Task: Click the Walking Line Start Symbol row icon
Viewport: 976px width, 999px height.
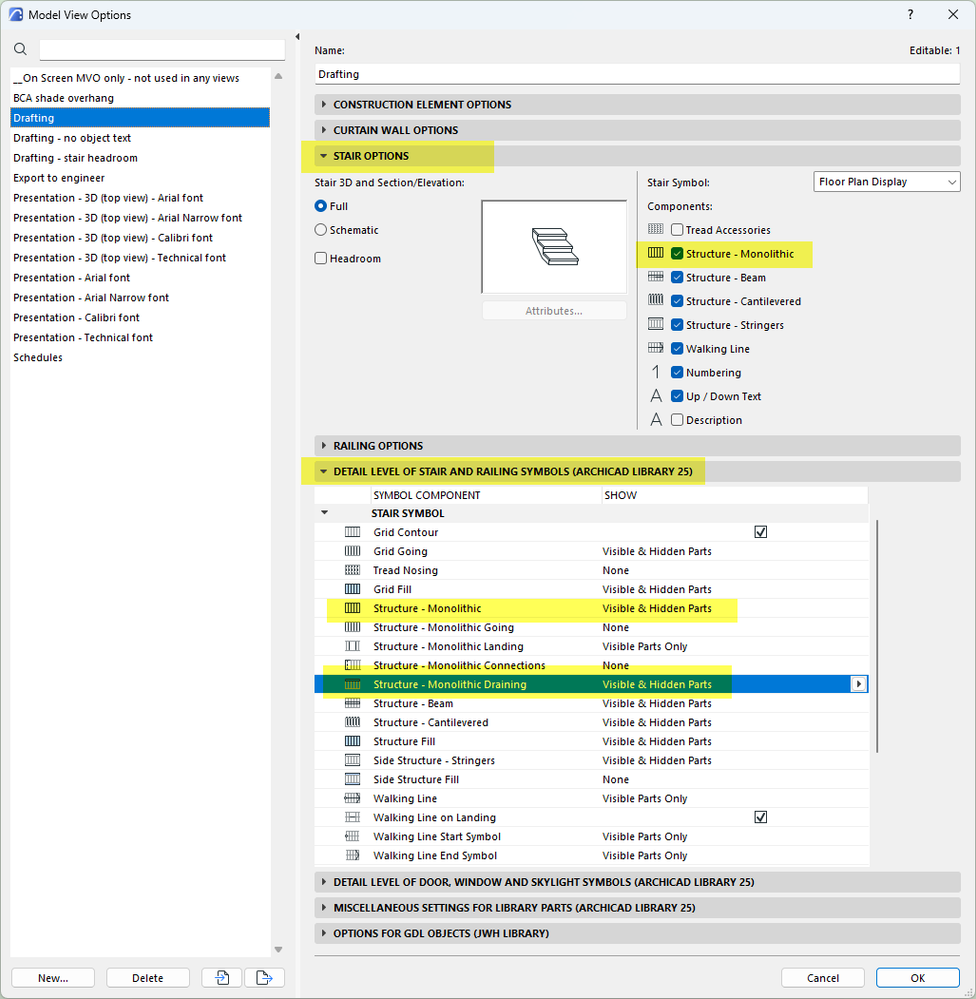Action: [352, 836]
